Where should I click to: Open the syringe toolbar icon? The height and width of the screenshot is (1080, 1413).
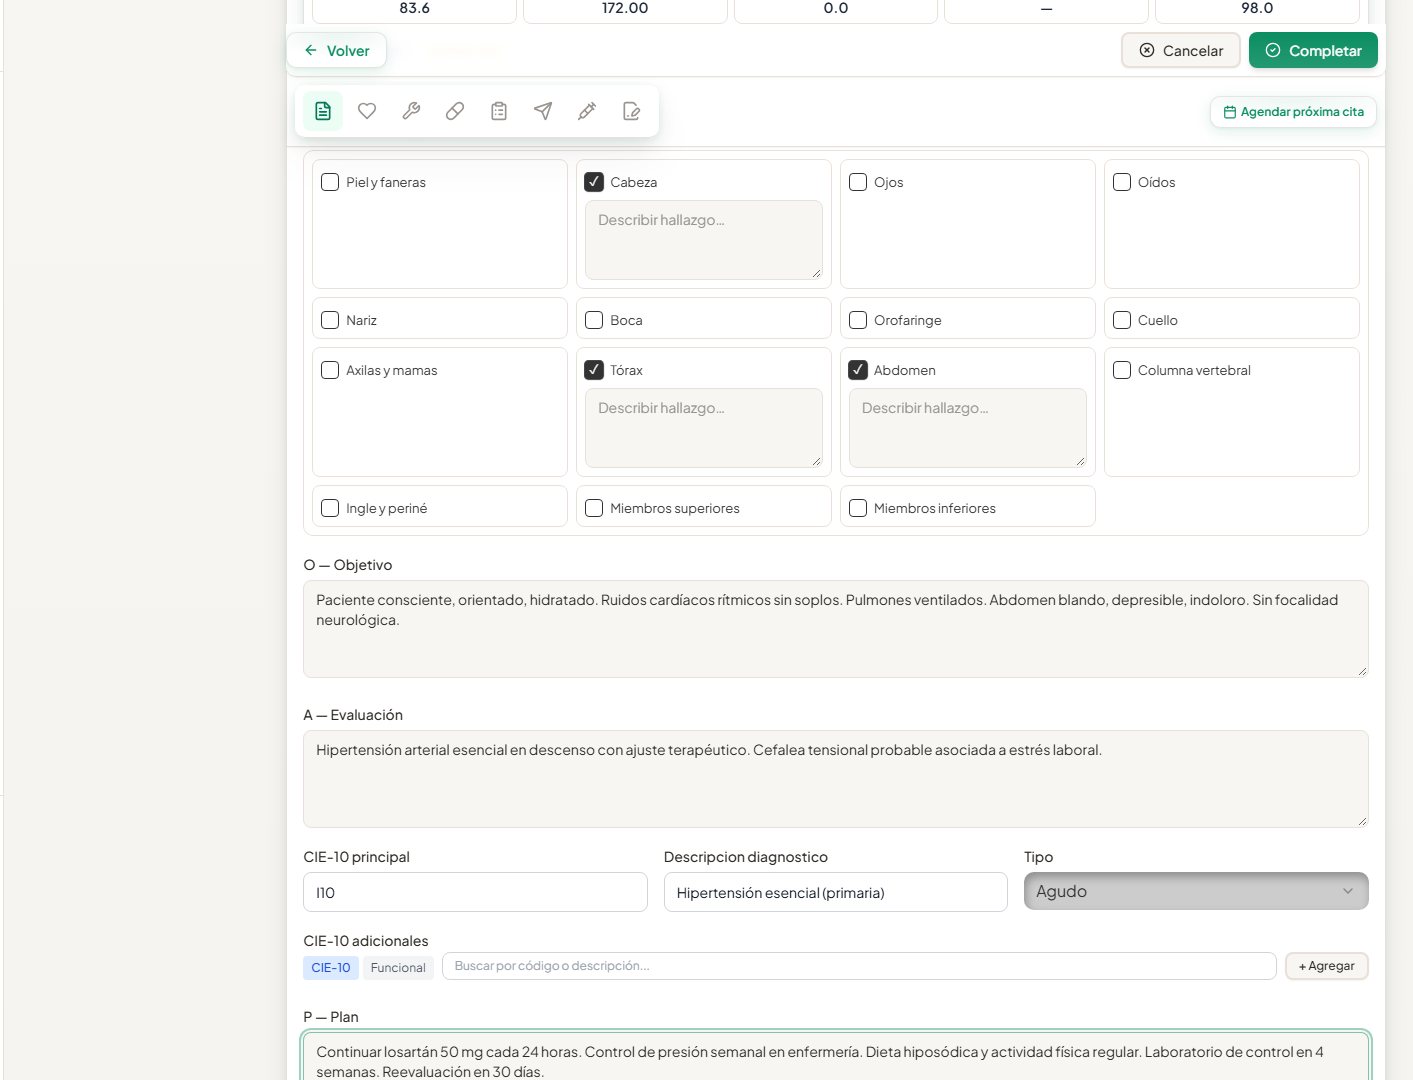click(x=587, y=111)
